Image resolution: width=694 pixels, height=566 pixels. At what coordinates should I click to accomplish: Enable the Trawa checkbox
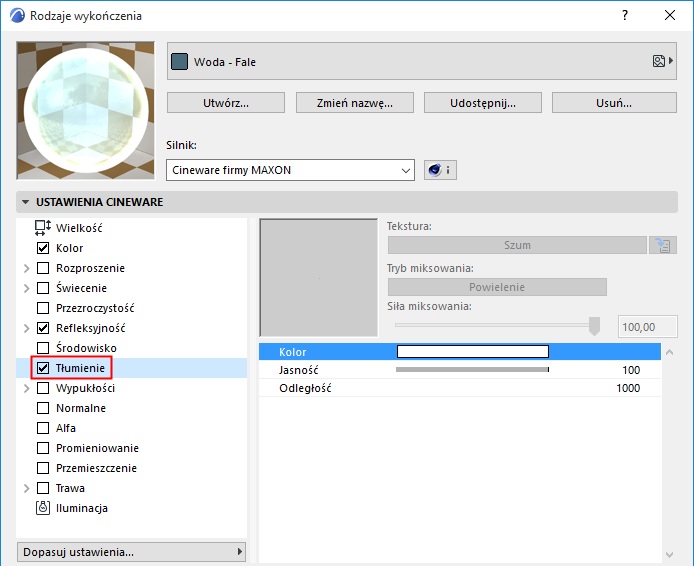pyautogui.click(x=43, y=488)
